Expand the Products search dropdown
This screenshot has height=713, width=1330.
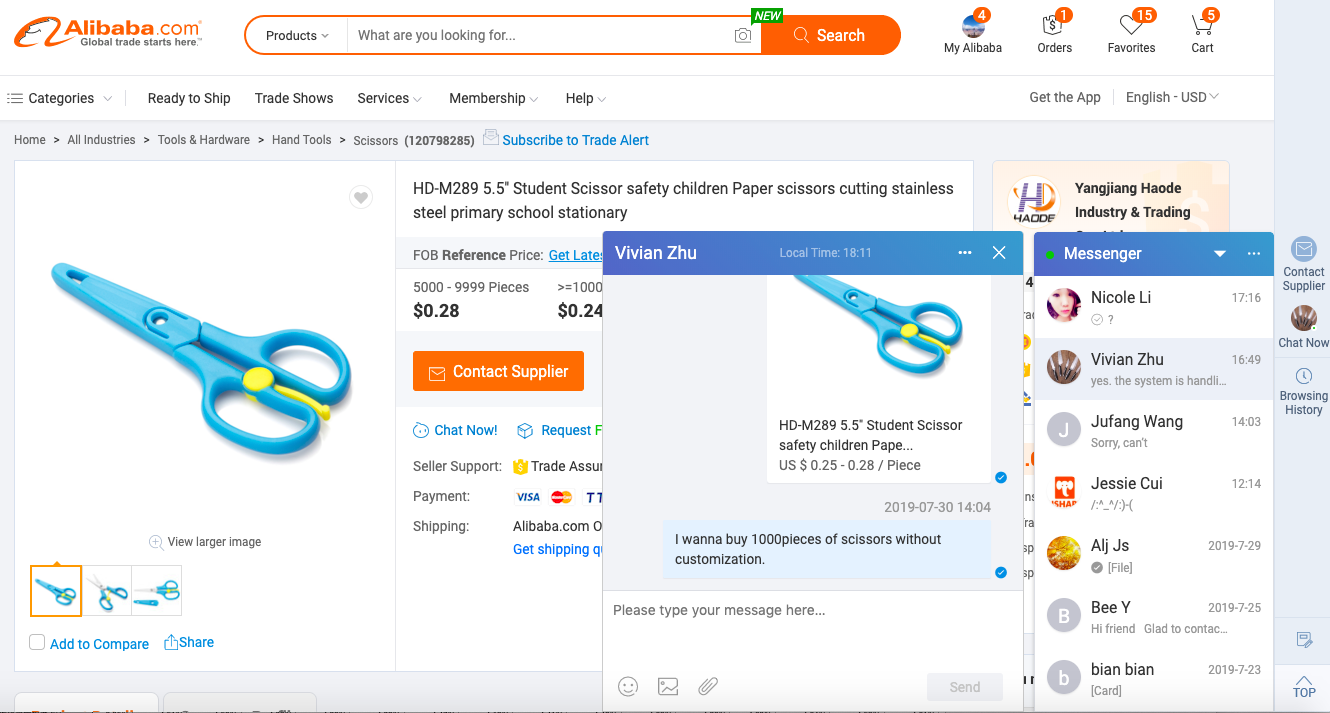tap(297, 36)
